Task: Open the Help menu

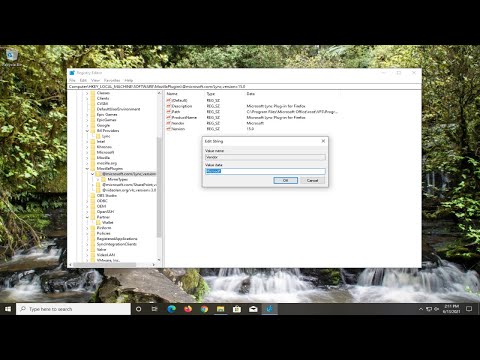Action: tap(129, 80)
